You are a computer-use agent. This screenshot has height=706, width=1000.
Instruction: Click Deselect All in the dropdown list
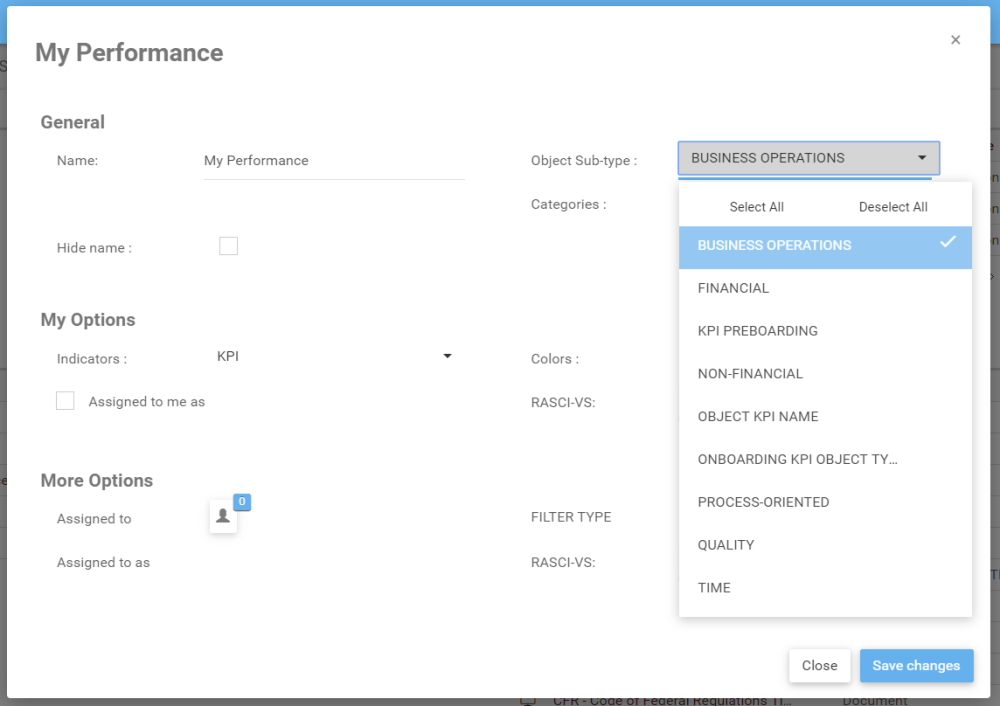[893, 207]
